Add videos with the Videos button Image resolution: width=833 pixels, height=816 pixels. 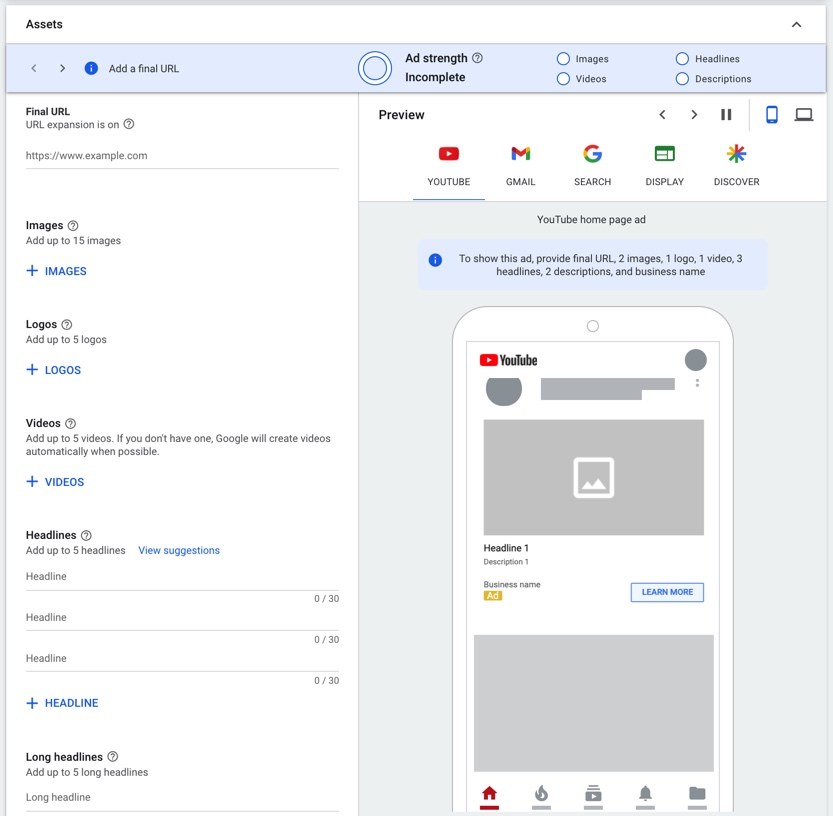56,482
